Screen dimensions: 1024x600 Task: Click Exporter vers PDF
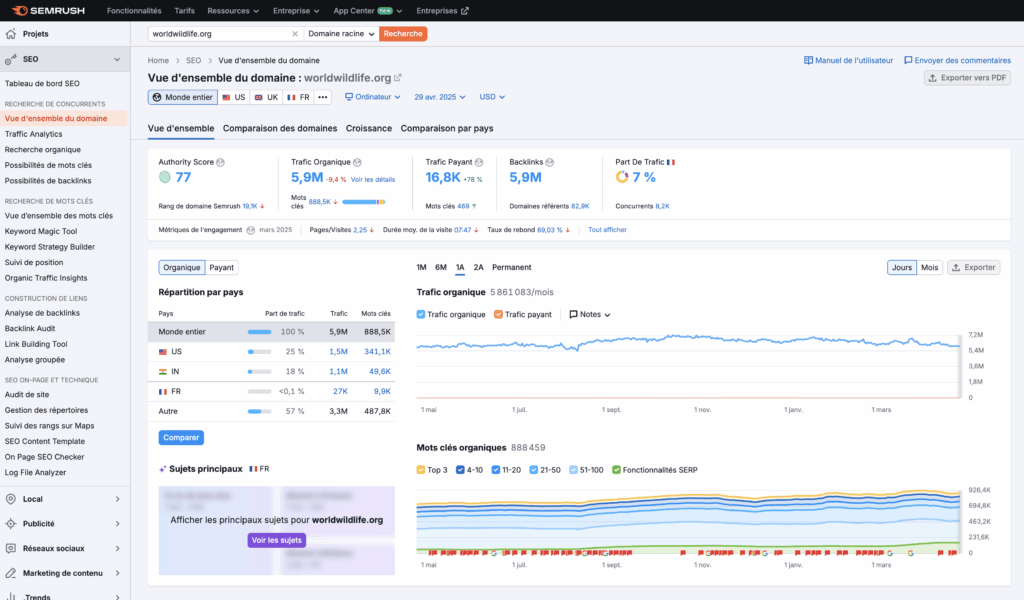pos(967,78)
